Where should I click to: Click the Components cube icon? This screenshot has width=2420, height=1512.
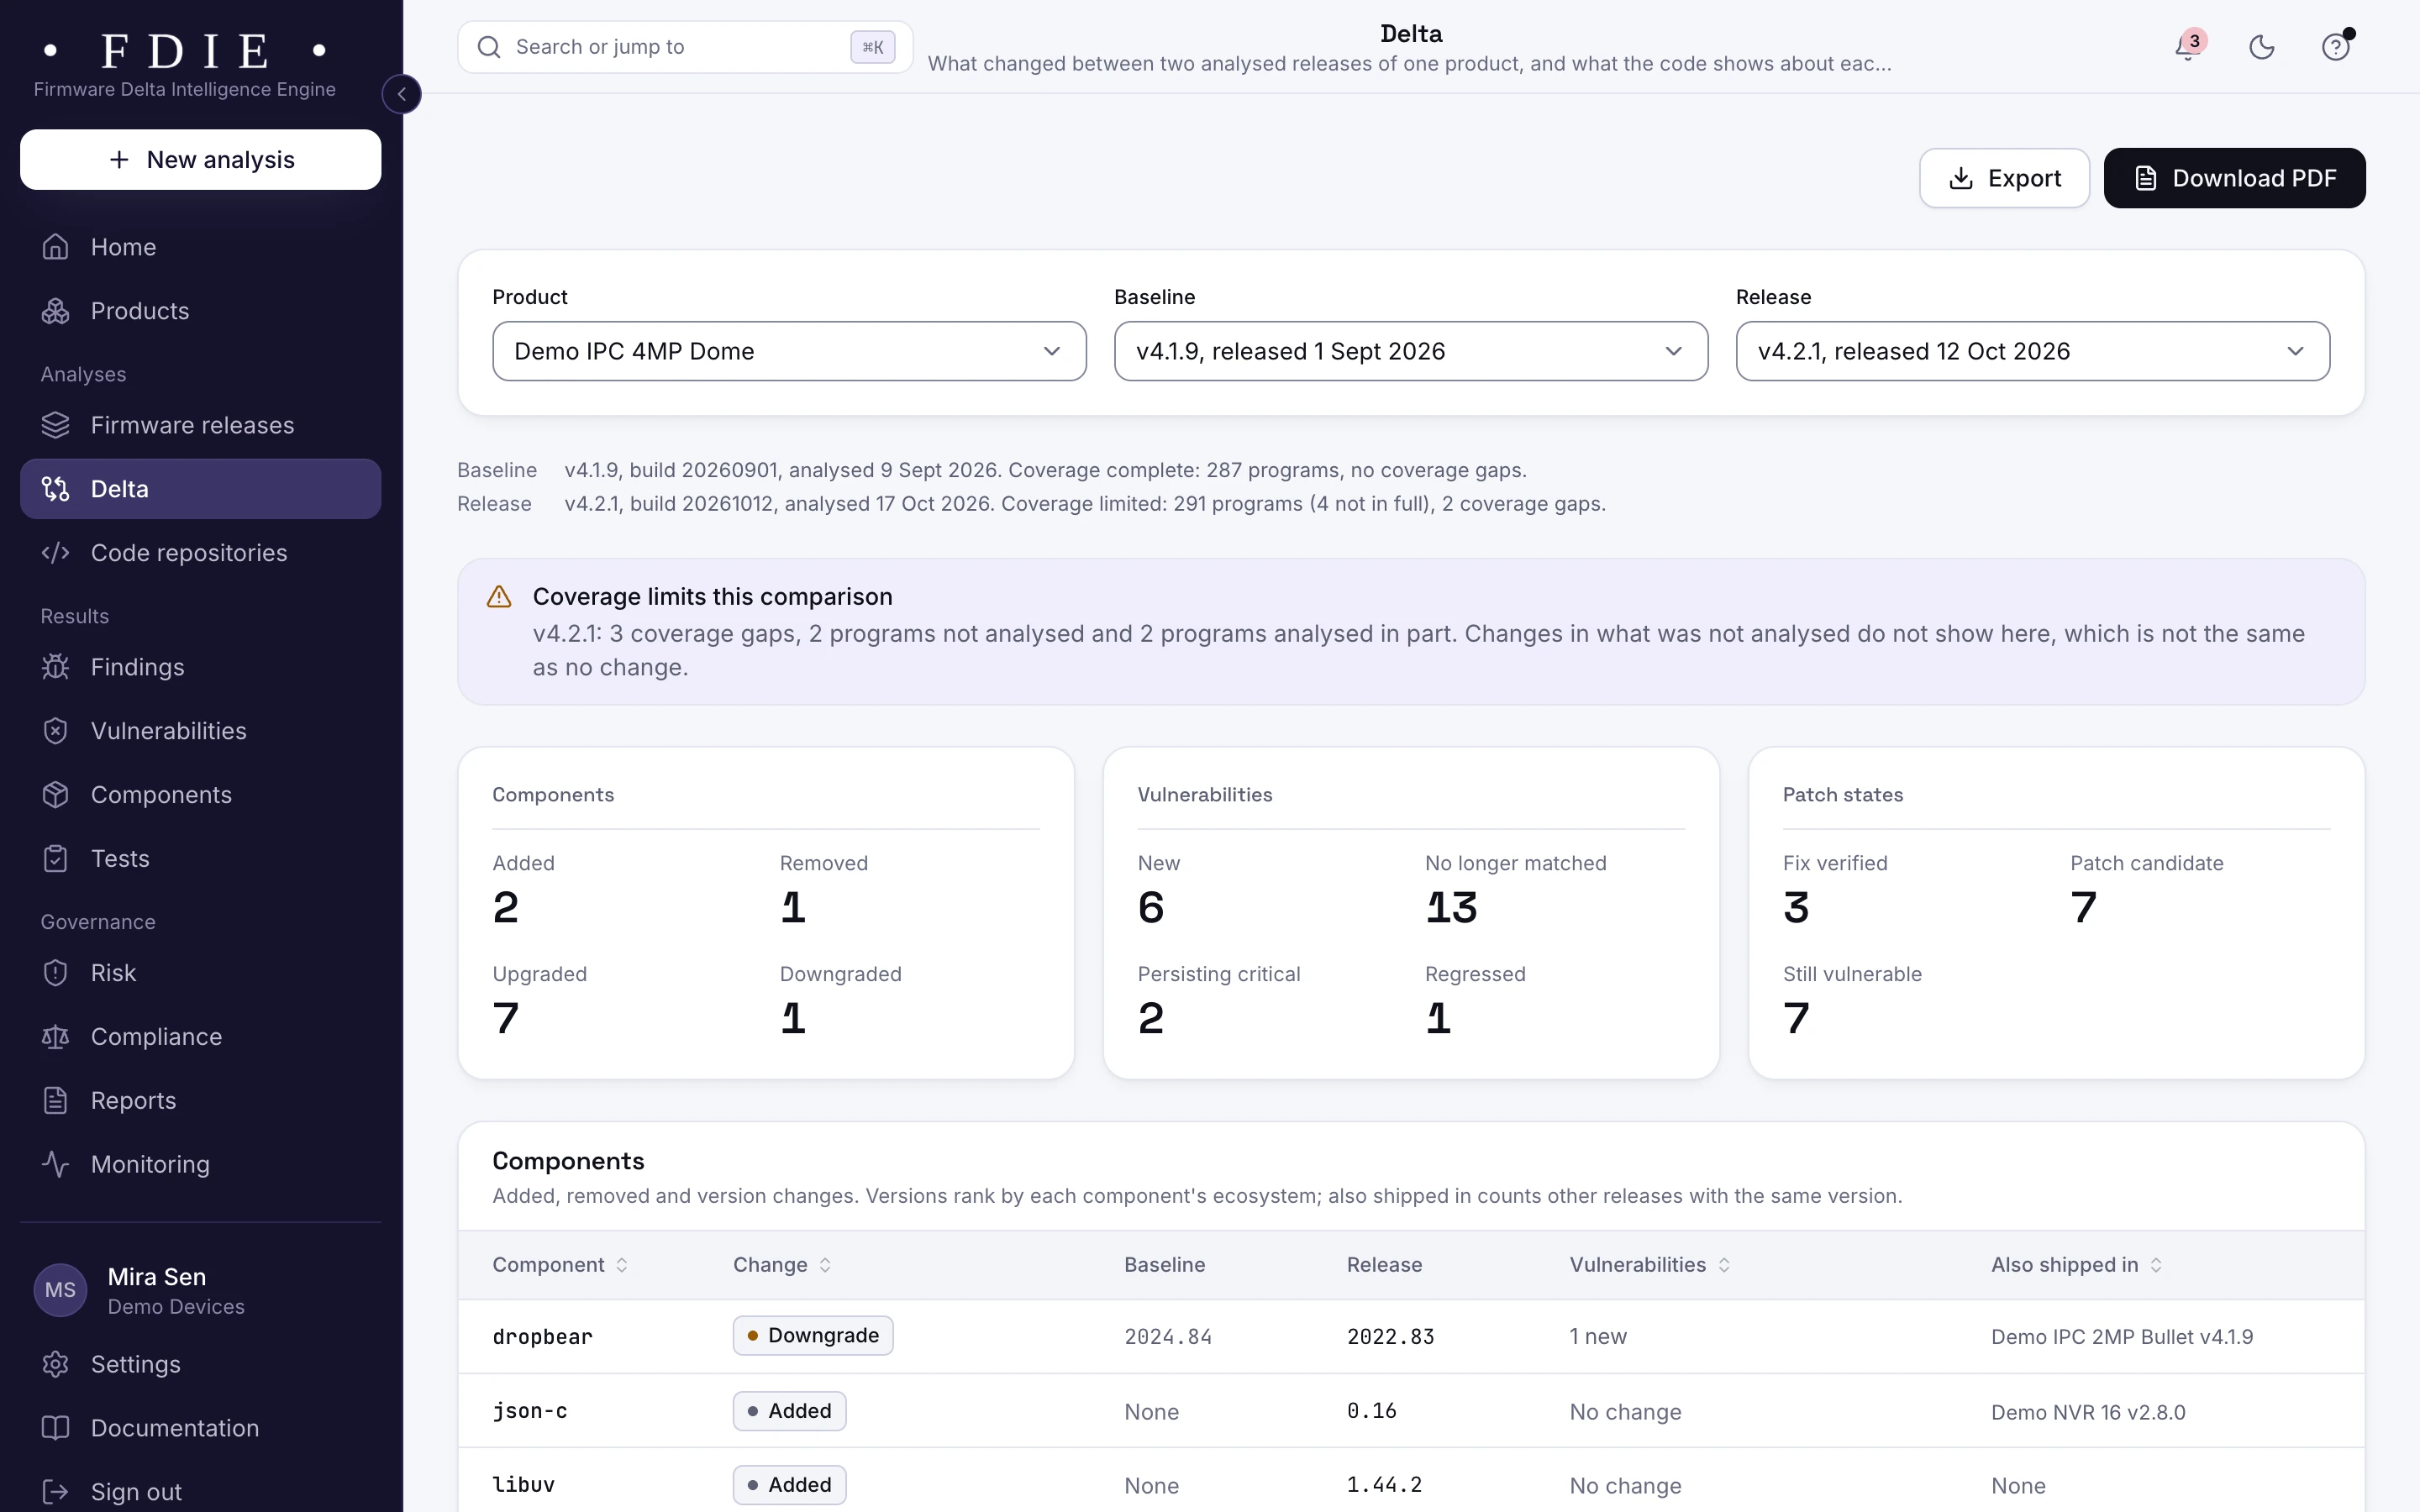[56, 795]
